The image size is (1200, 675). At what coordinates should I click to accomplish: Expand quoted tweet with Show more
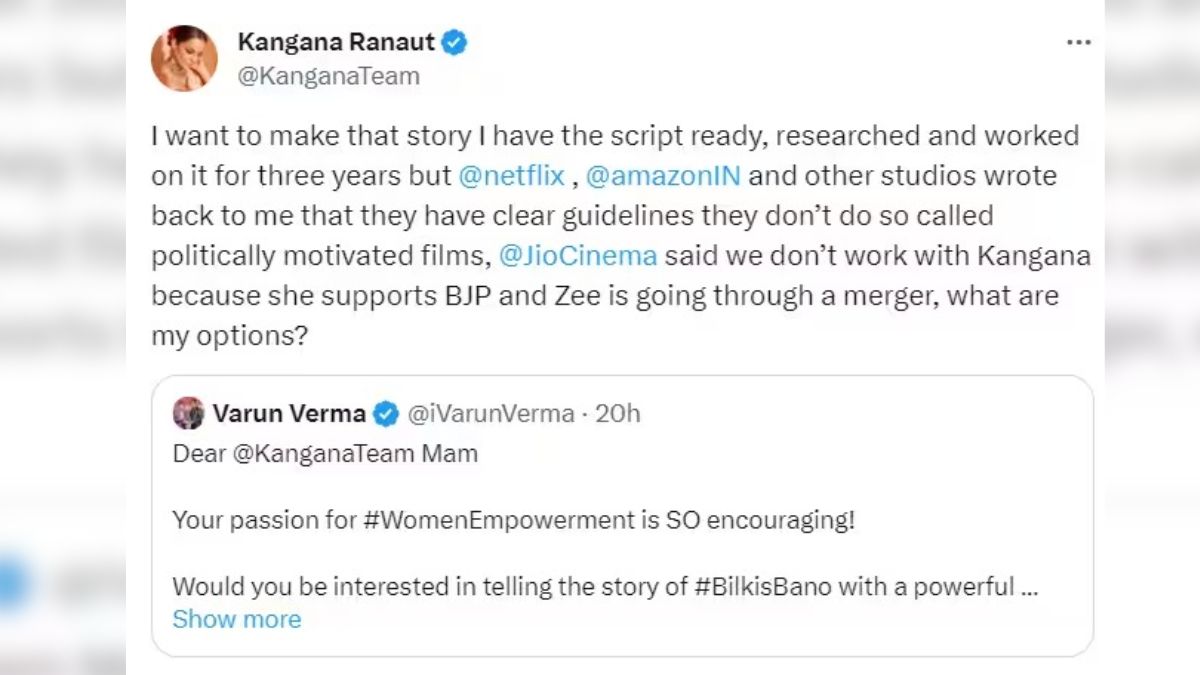point(236,619)
